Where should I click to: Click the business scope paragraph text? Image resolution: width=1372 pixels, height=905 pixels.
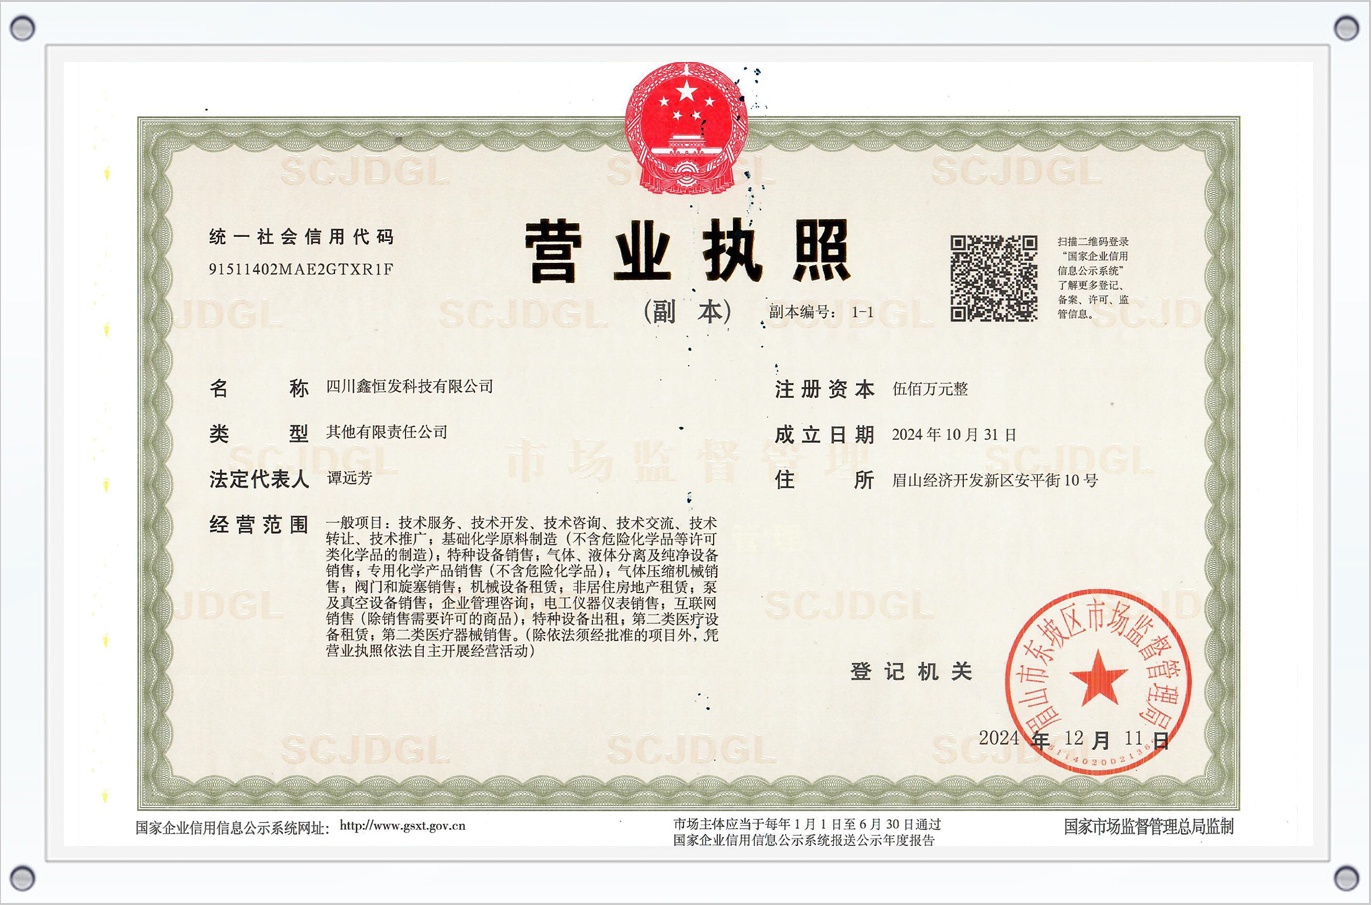[521, 586]
